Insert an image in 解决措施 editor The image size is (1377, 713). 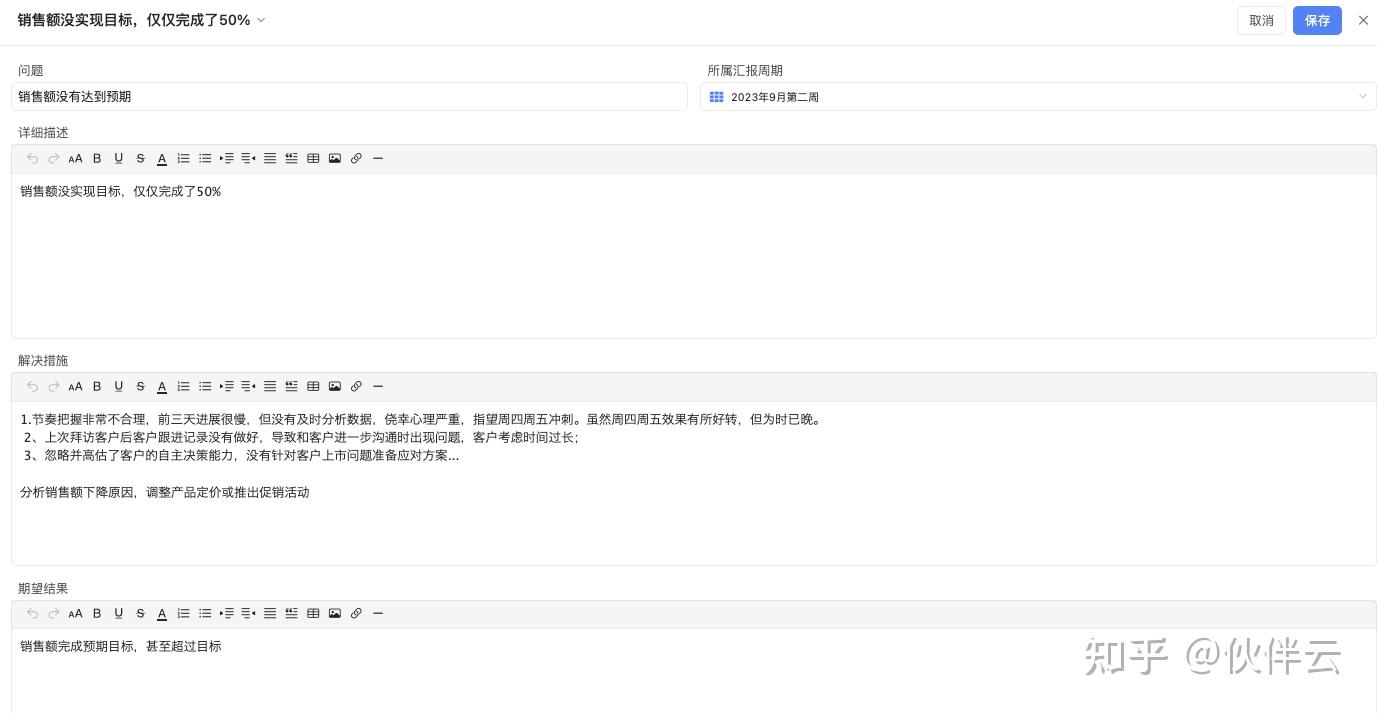tap(335, 386)
